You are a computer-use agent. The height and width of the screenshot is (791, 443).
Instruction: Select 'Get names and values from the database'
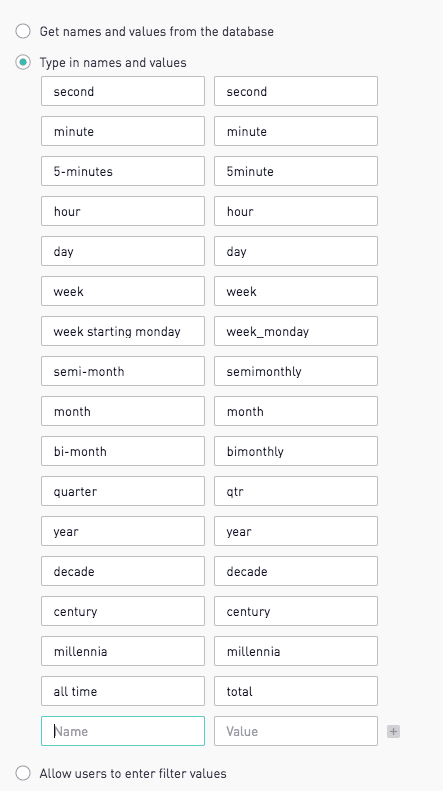23,31
